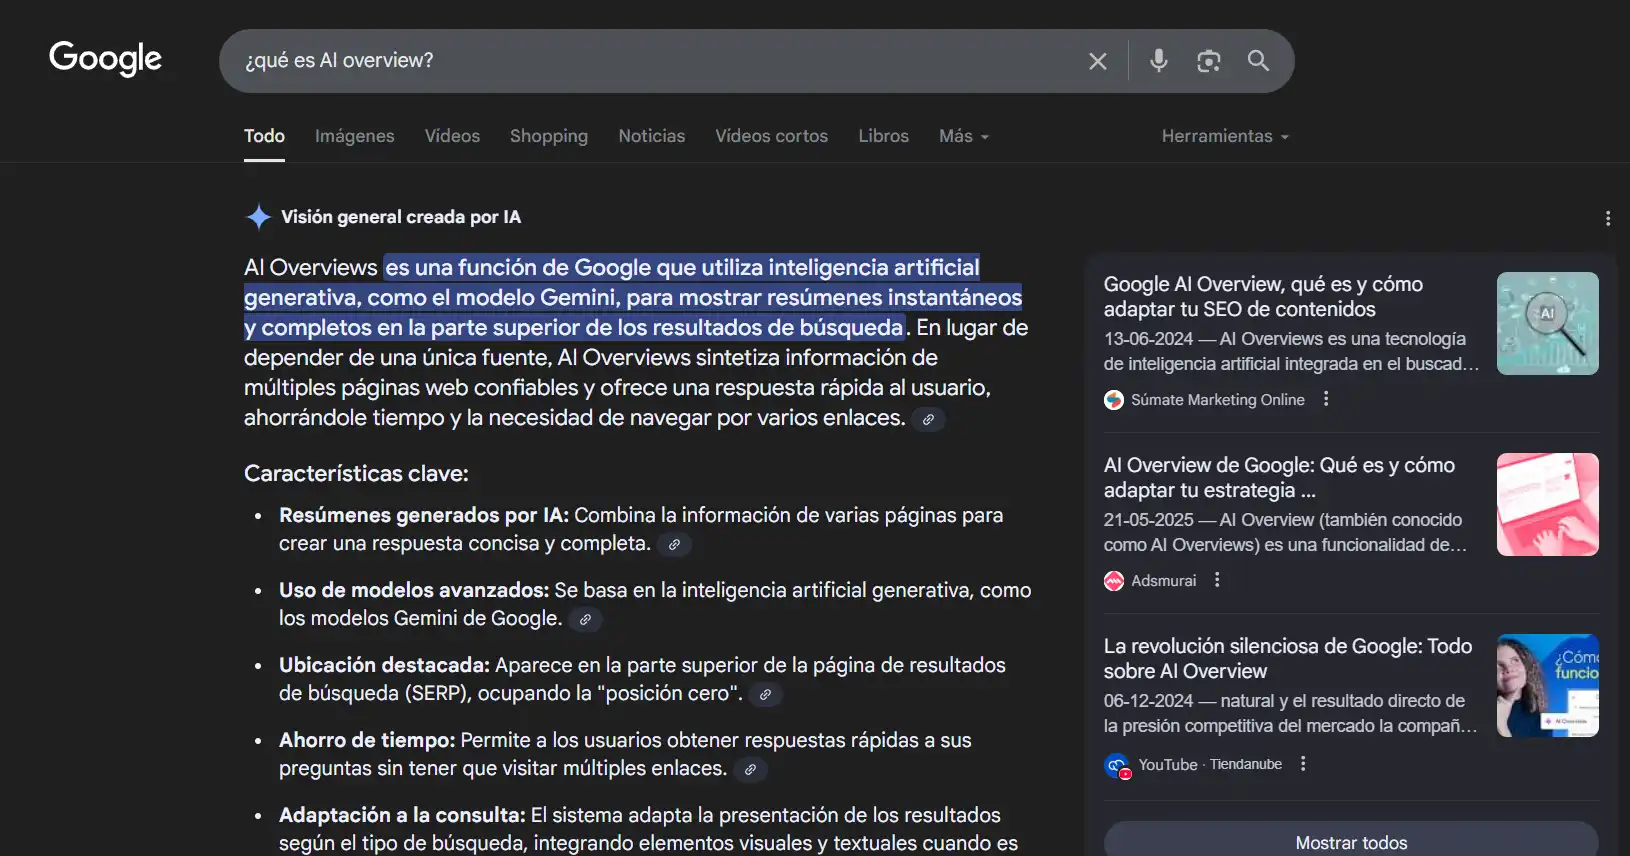Open source link icon after 'concisa y completa.'
The height and width of the screenshot is (856, 1630).
[674, 545]
